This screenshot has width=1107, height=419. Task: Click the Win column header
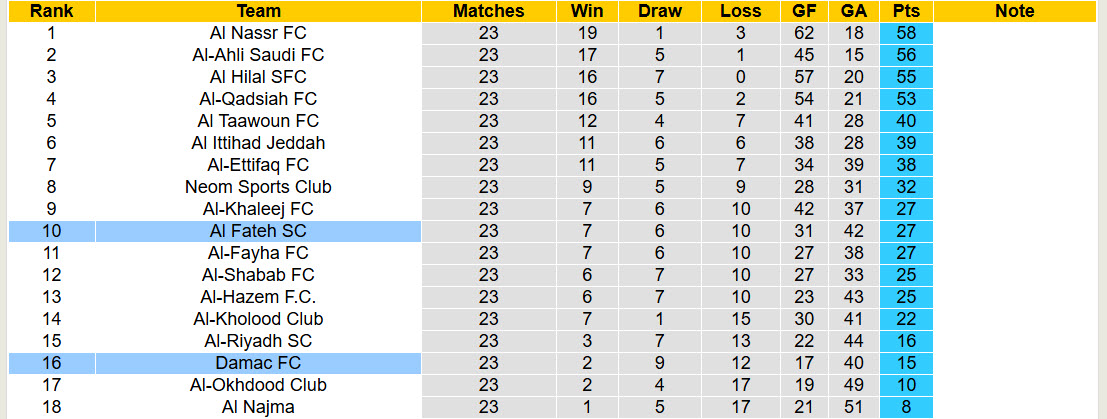coord(587,11)
